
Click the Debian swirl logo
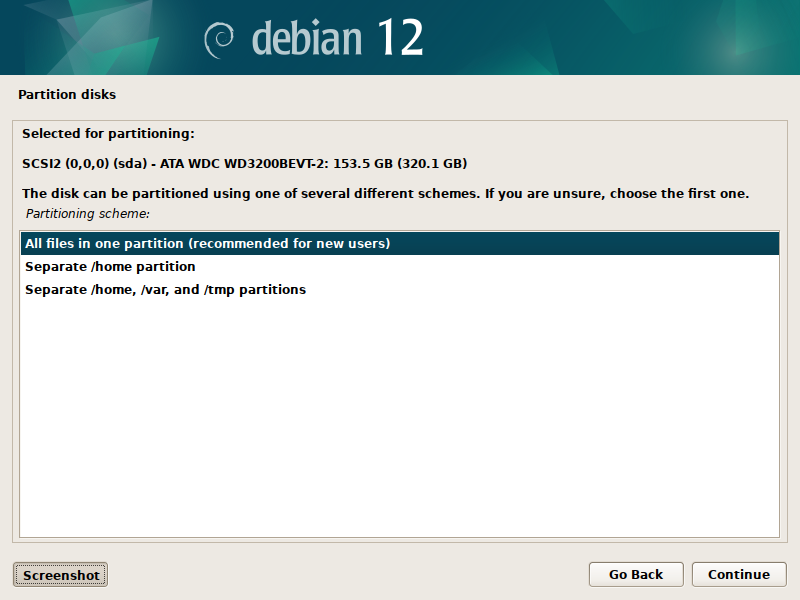(x=219, y=40)
